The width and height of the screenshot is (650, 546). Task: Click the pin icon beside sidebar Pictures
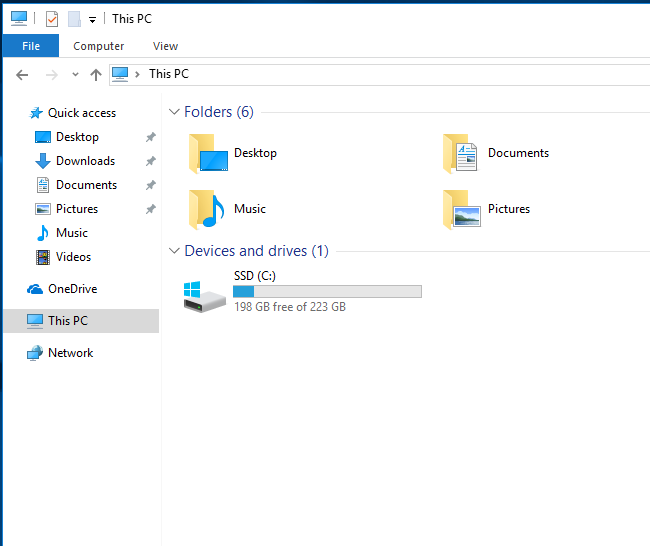tap(150, 209)
